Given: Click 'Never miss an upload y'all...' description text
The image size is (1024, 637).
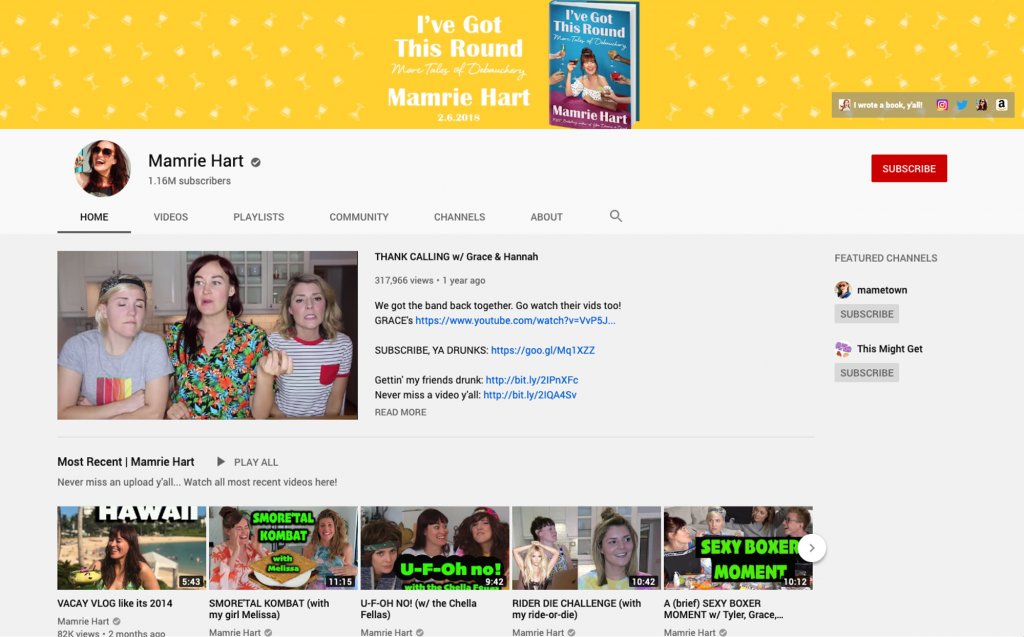Looking at the screenshot, I should pyautogui.click(x=197, y=482).
